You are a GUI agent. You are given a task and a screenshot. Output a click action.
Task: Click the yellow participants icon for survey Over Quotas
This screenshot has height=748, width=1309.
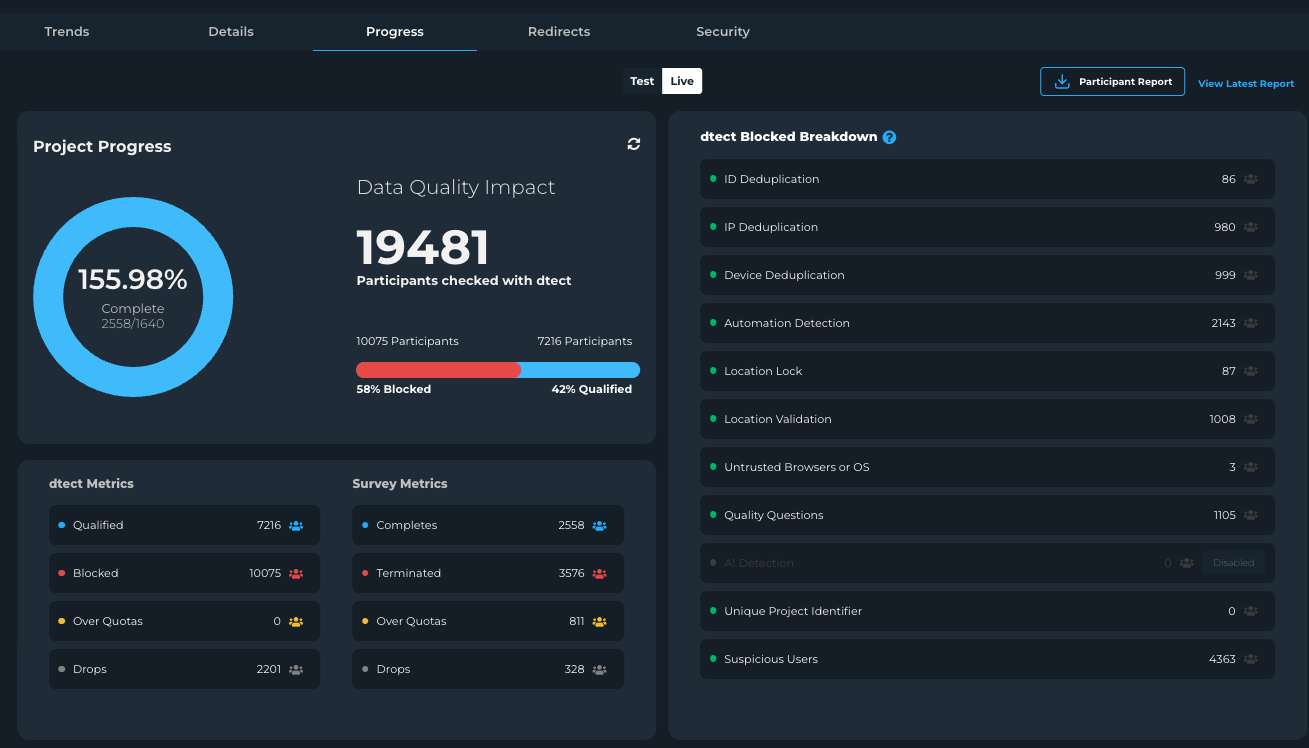[599, 621]
